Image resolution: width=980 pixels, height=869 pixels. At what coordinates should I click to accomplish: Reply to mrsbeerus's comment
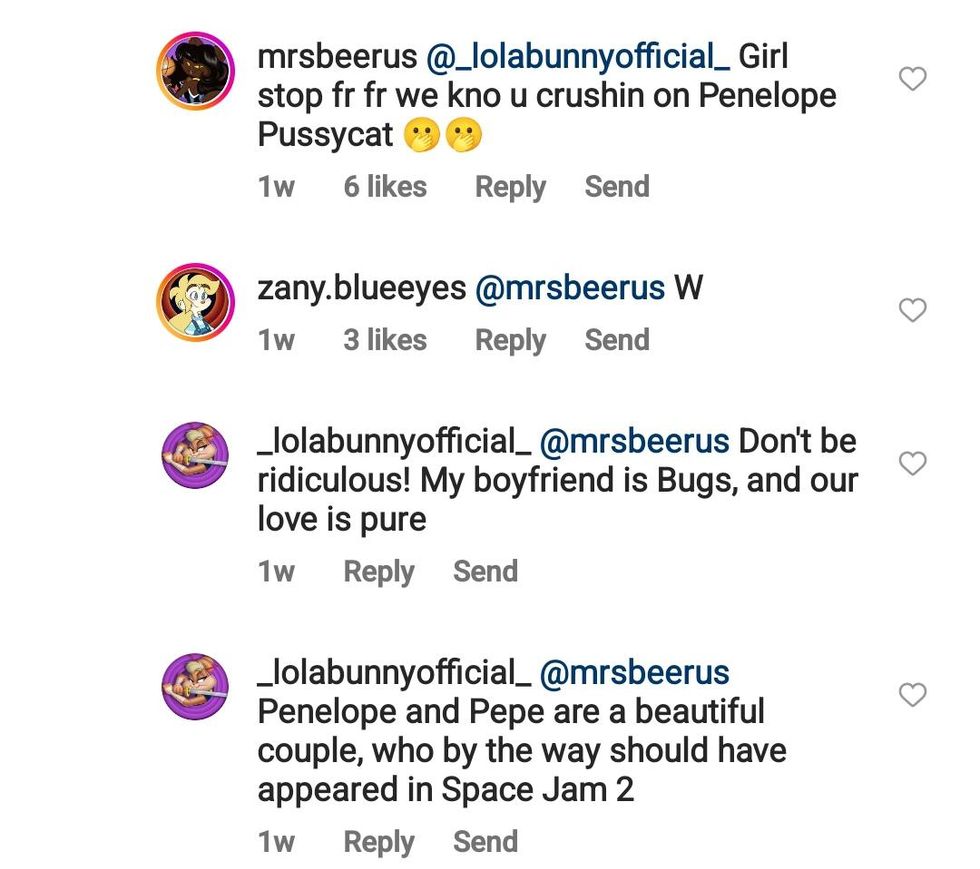pyautogui.click(x=510, y=187)
